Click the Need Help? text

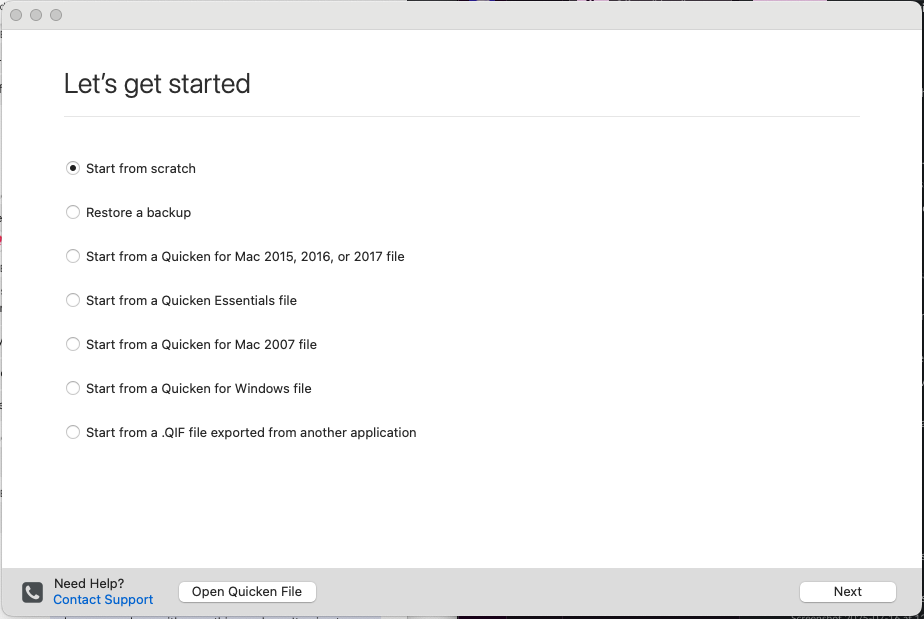click(x=89, y=584)
